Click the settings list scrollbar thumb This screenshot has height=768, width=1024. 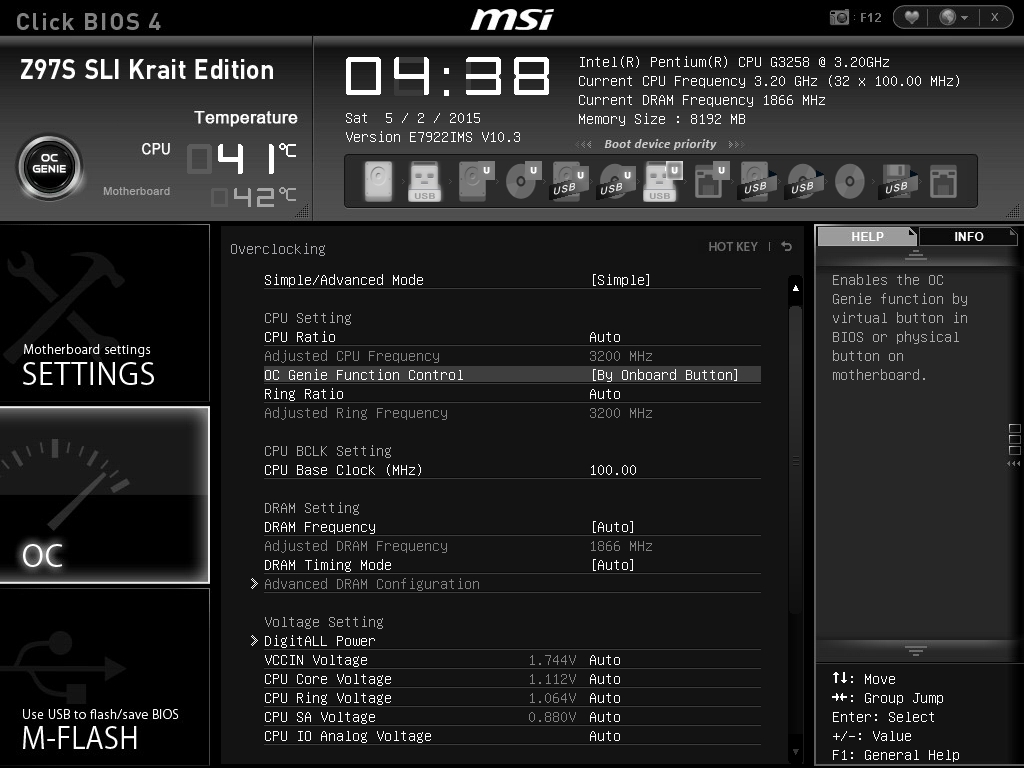[795, 460]
